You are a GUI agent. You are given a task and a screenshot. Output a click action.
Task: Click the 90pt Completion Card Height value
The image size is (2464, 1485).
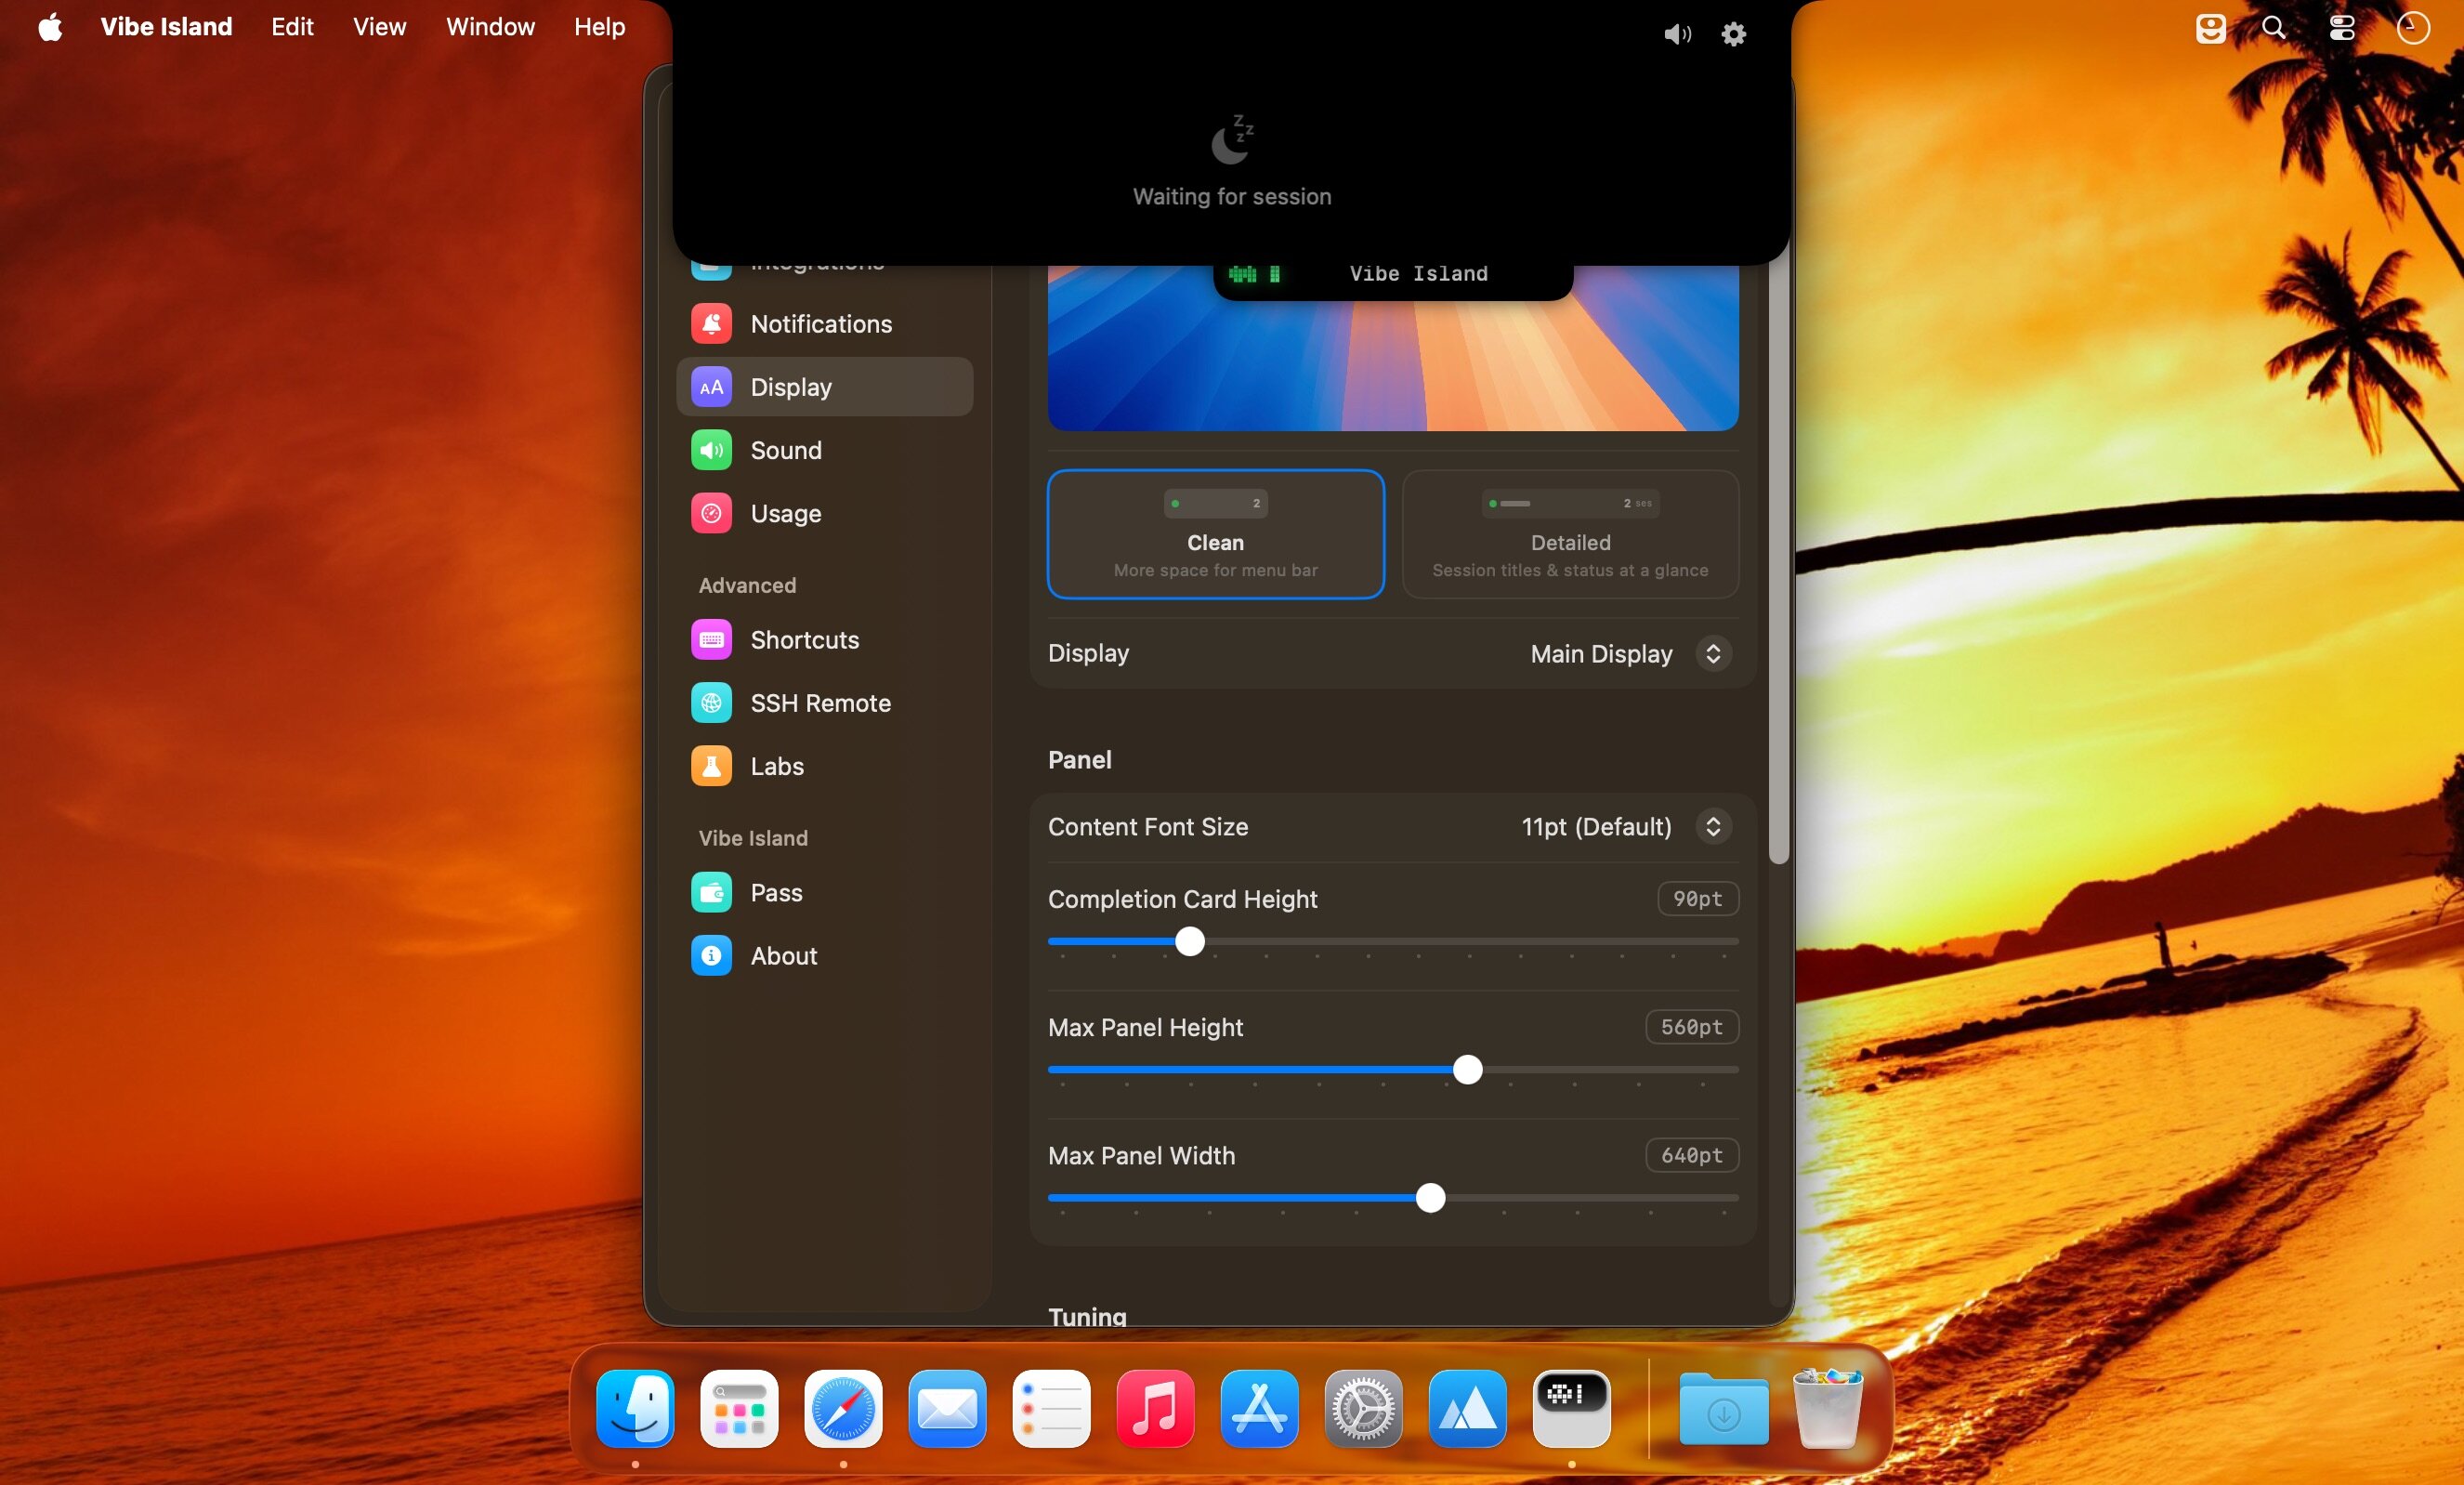click(1698, 899)
